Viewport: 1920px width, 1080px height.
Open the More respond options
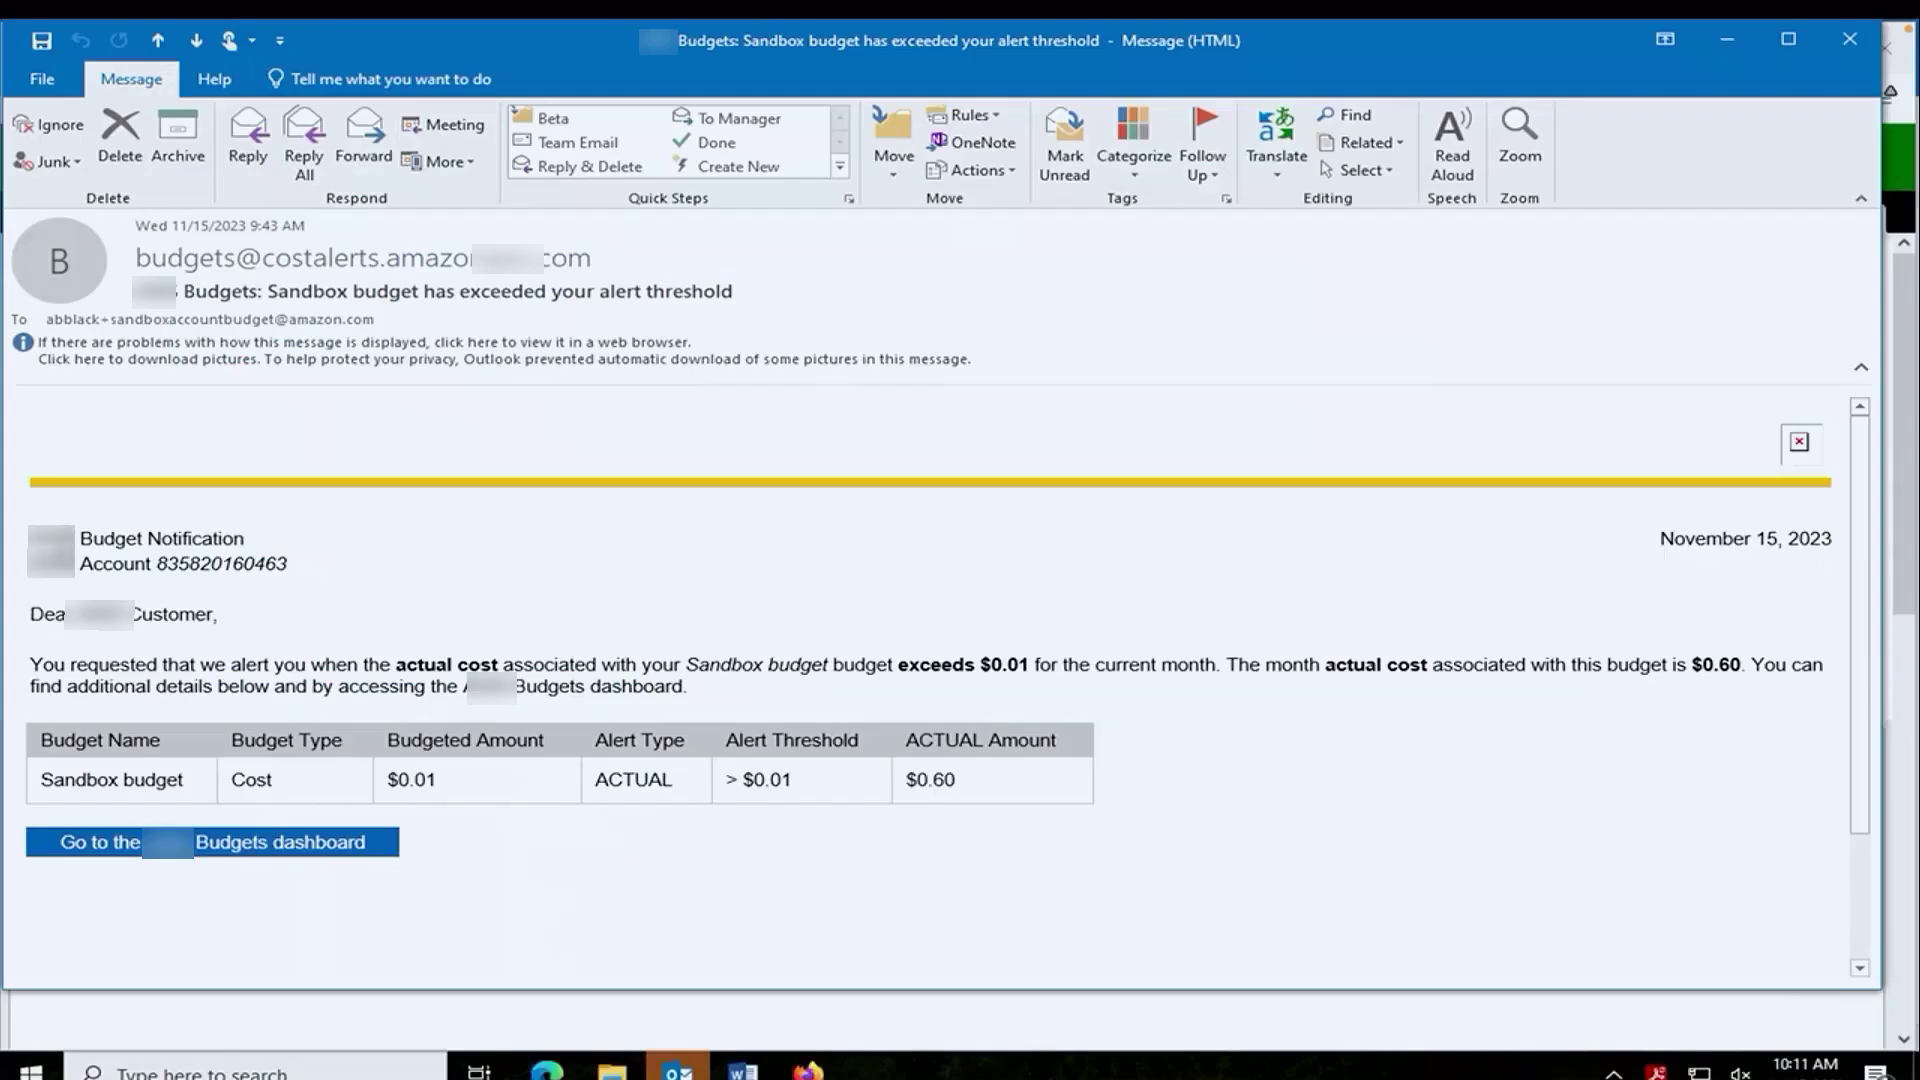coord(438,162)
